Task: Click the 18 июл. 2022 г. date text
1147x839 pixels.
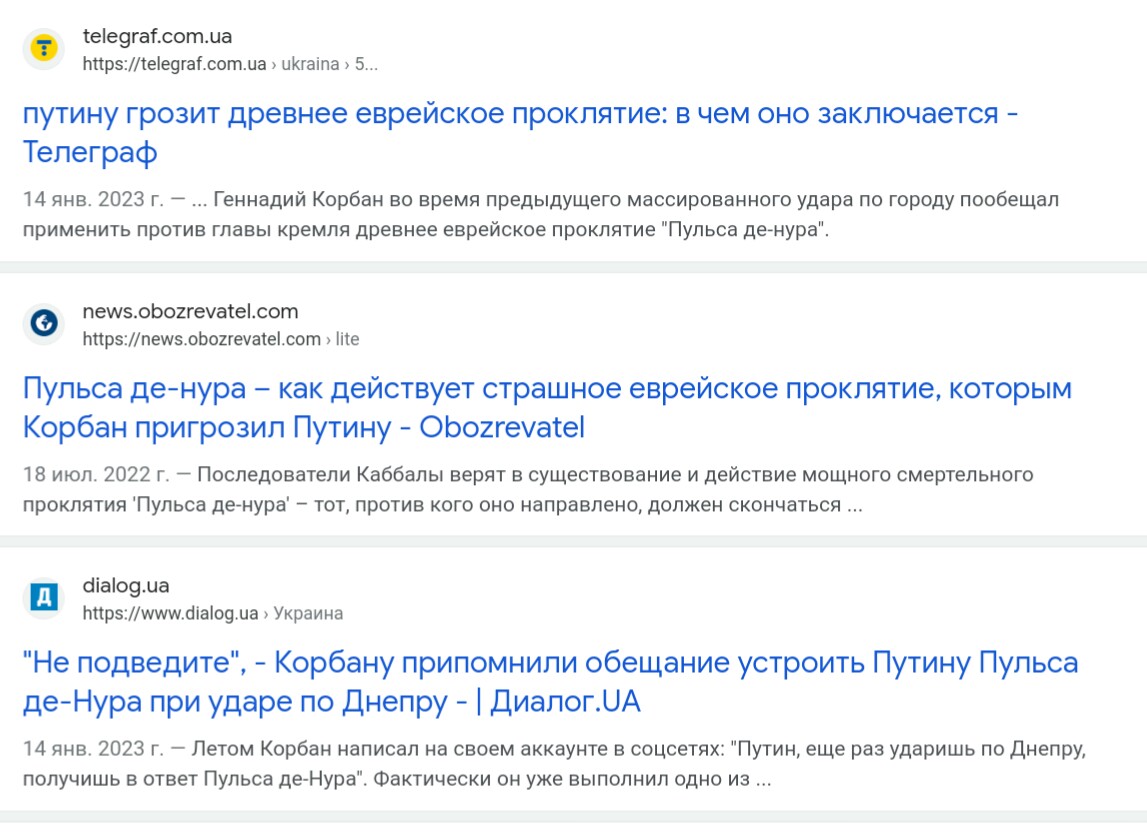Action: coord(96,475)
